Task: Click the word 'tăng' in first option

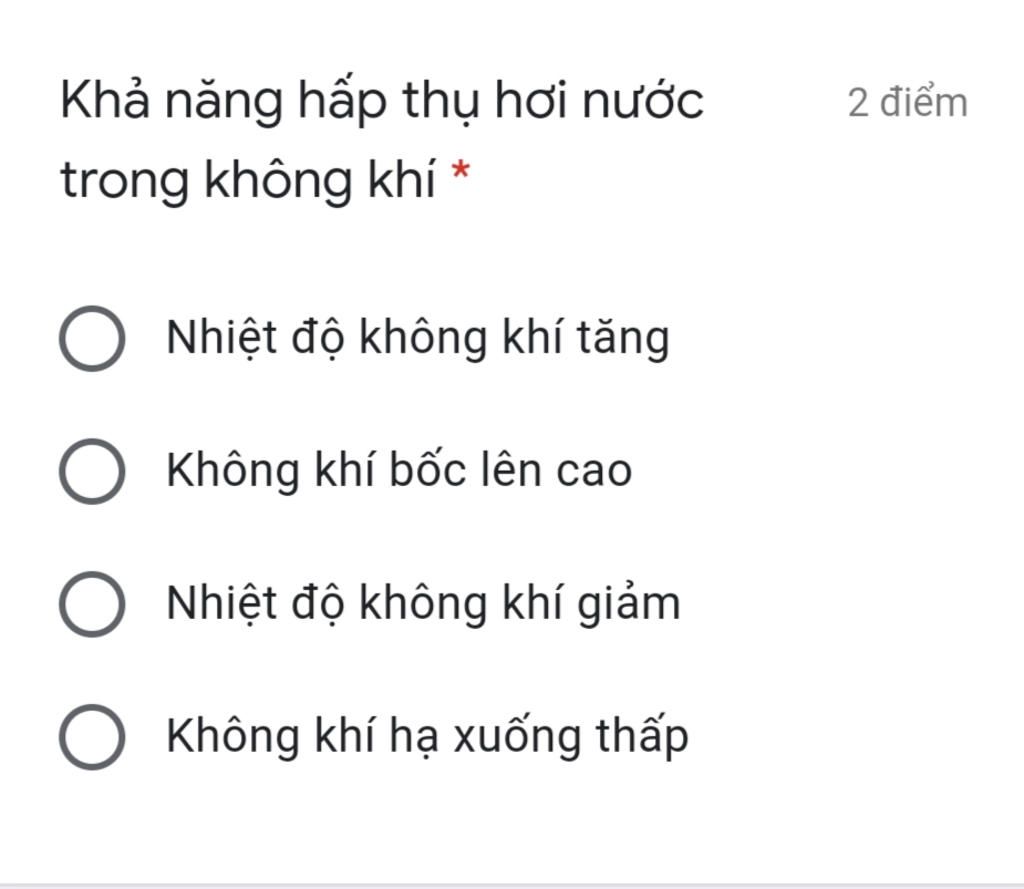Action: (x=623, y=340)
